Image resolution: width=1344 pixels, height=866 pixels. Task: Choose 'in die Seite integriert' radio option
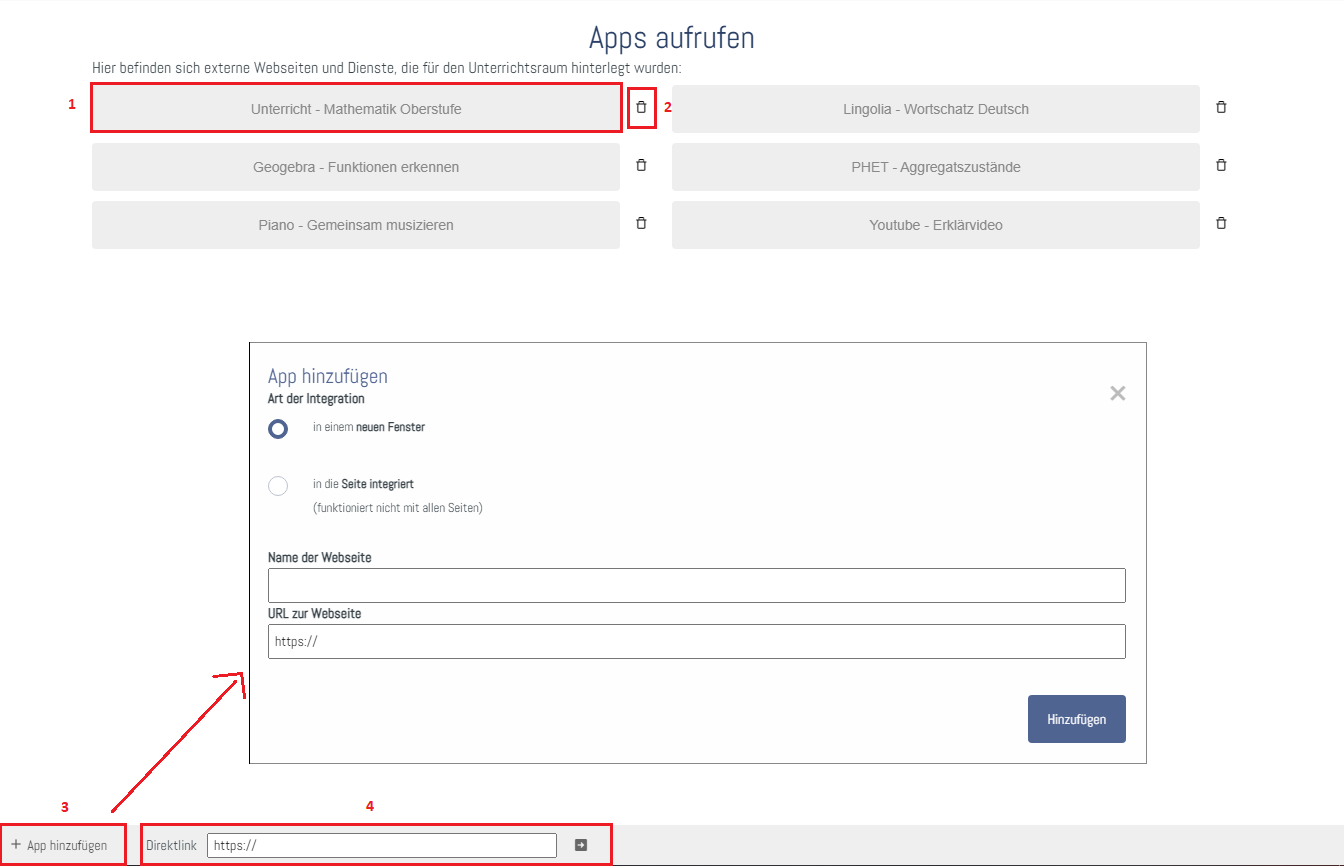[278, 486]
